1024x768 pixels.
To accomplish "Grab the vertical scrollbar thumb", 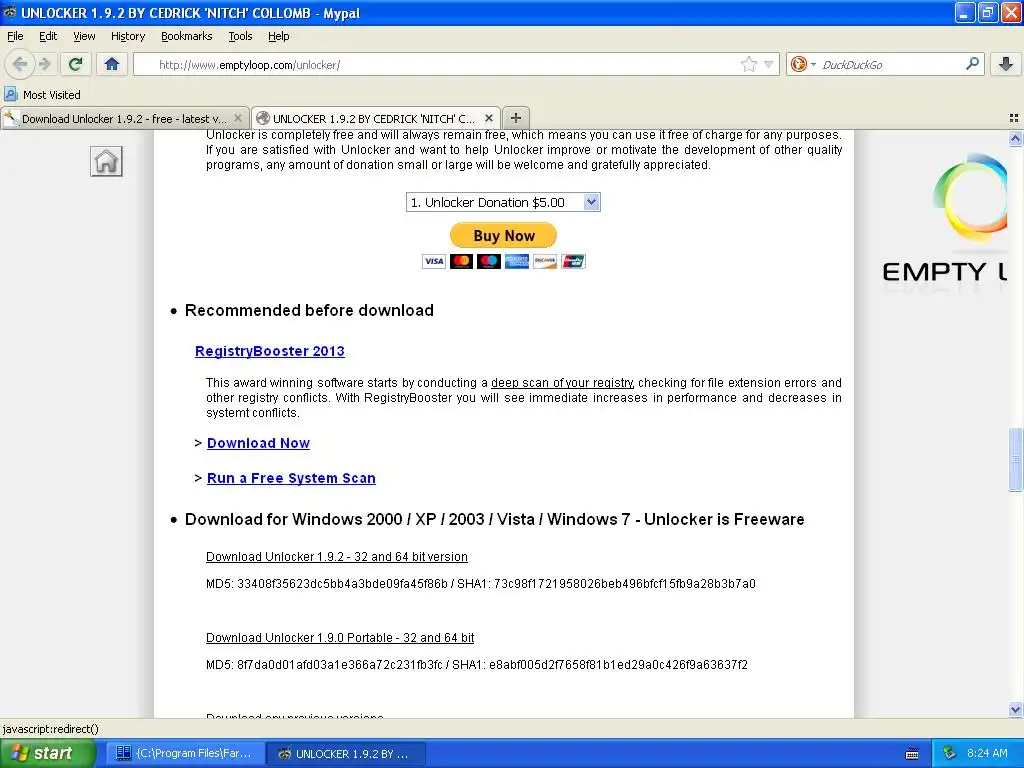I will pyautogui.click(x=1015, y=459).
